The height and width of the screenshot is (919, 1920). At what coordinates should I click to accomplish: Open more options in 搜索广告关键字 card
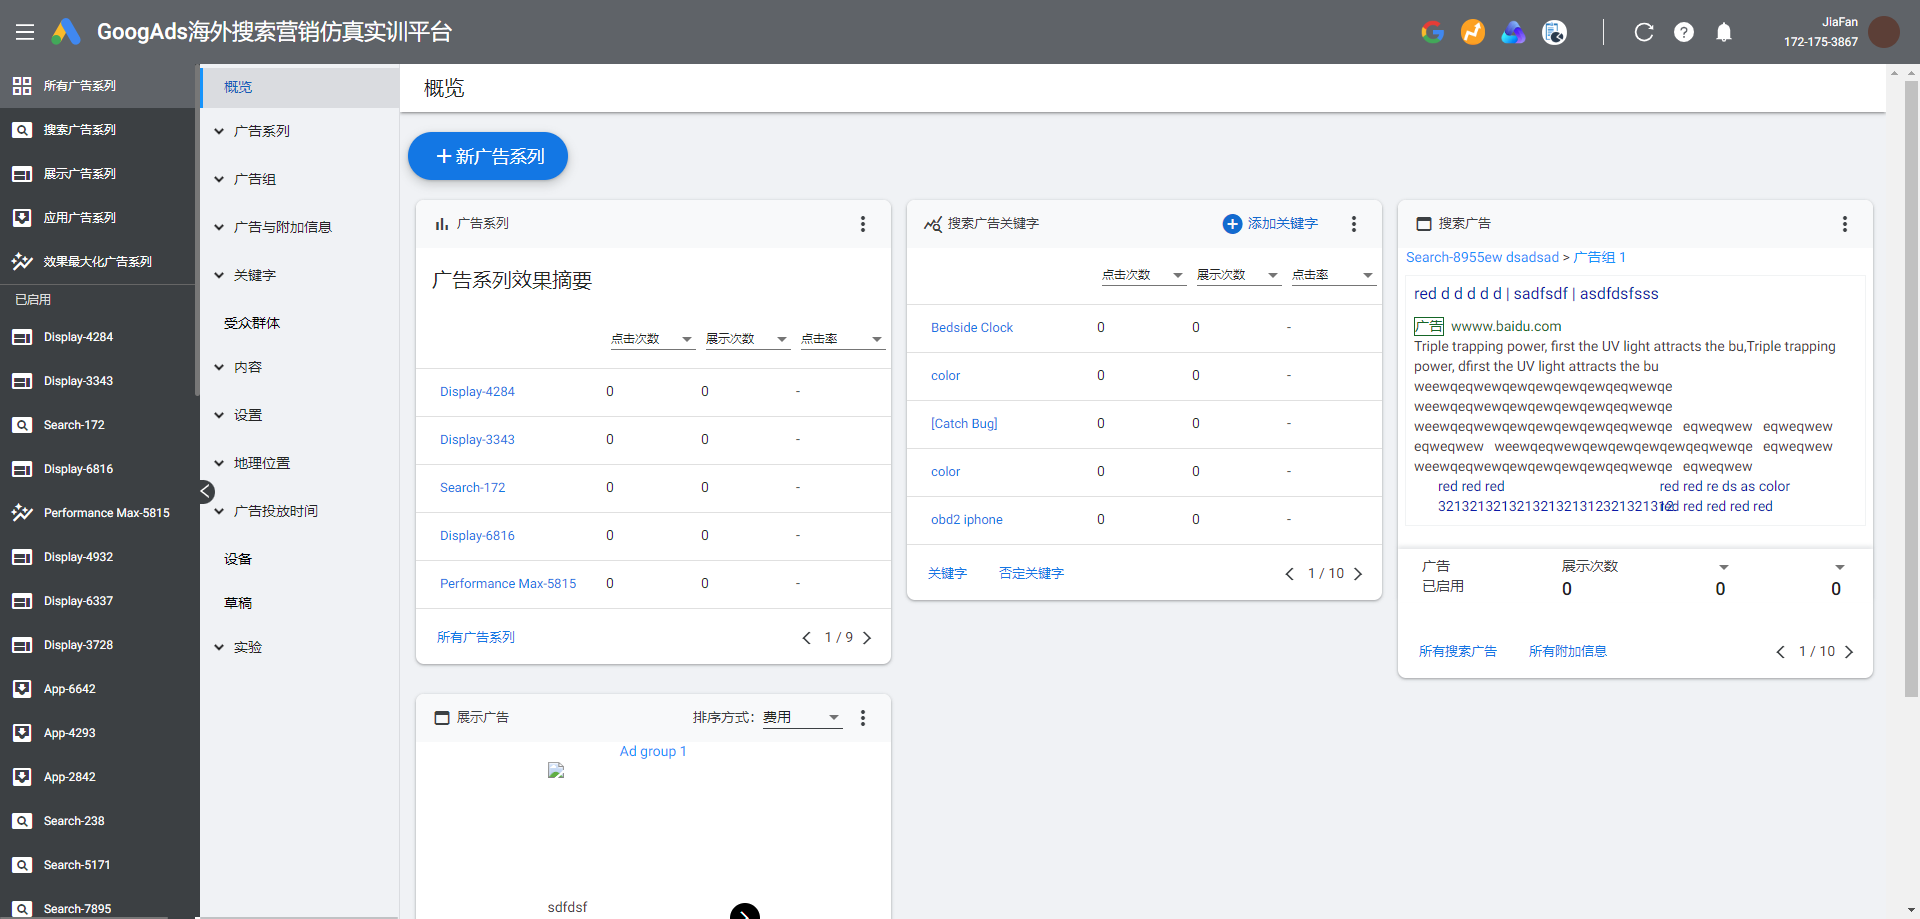tap(1354, 224)
